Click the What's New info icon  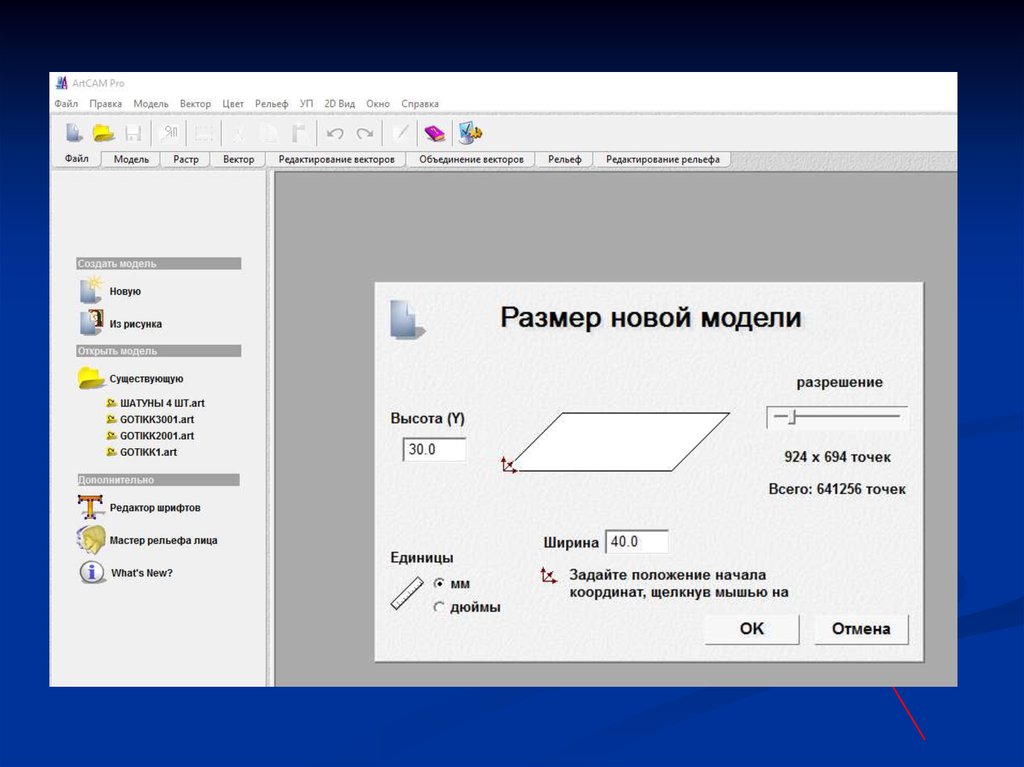91,573
